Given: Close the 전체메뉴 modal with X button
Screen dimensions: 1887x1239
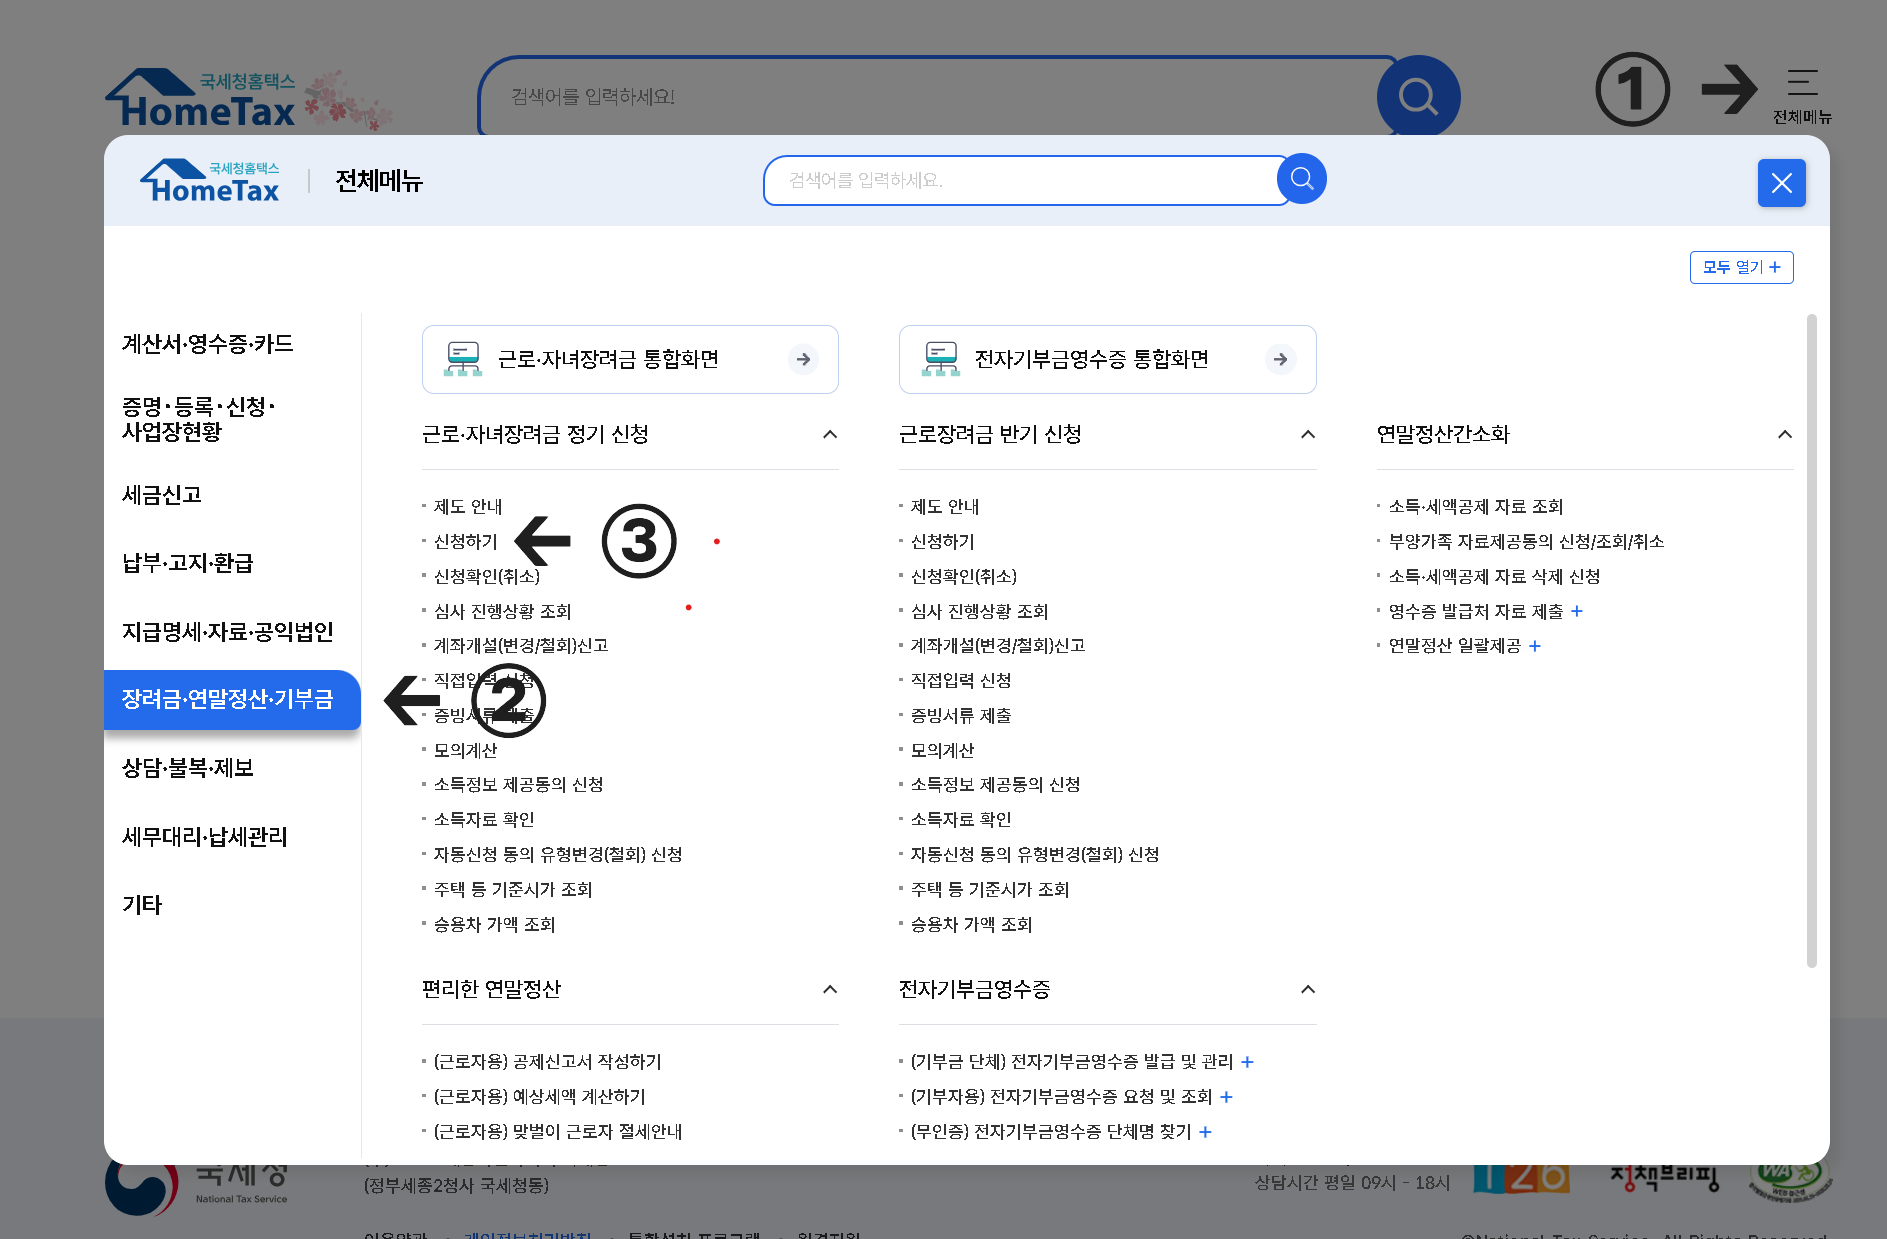Looking at the screenshot, I should point(1781,183).
